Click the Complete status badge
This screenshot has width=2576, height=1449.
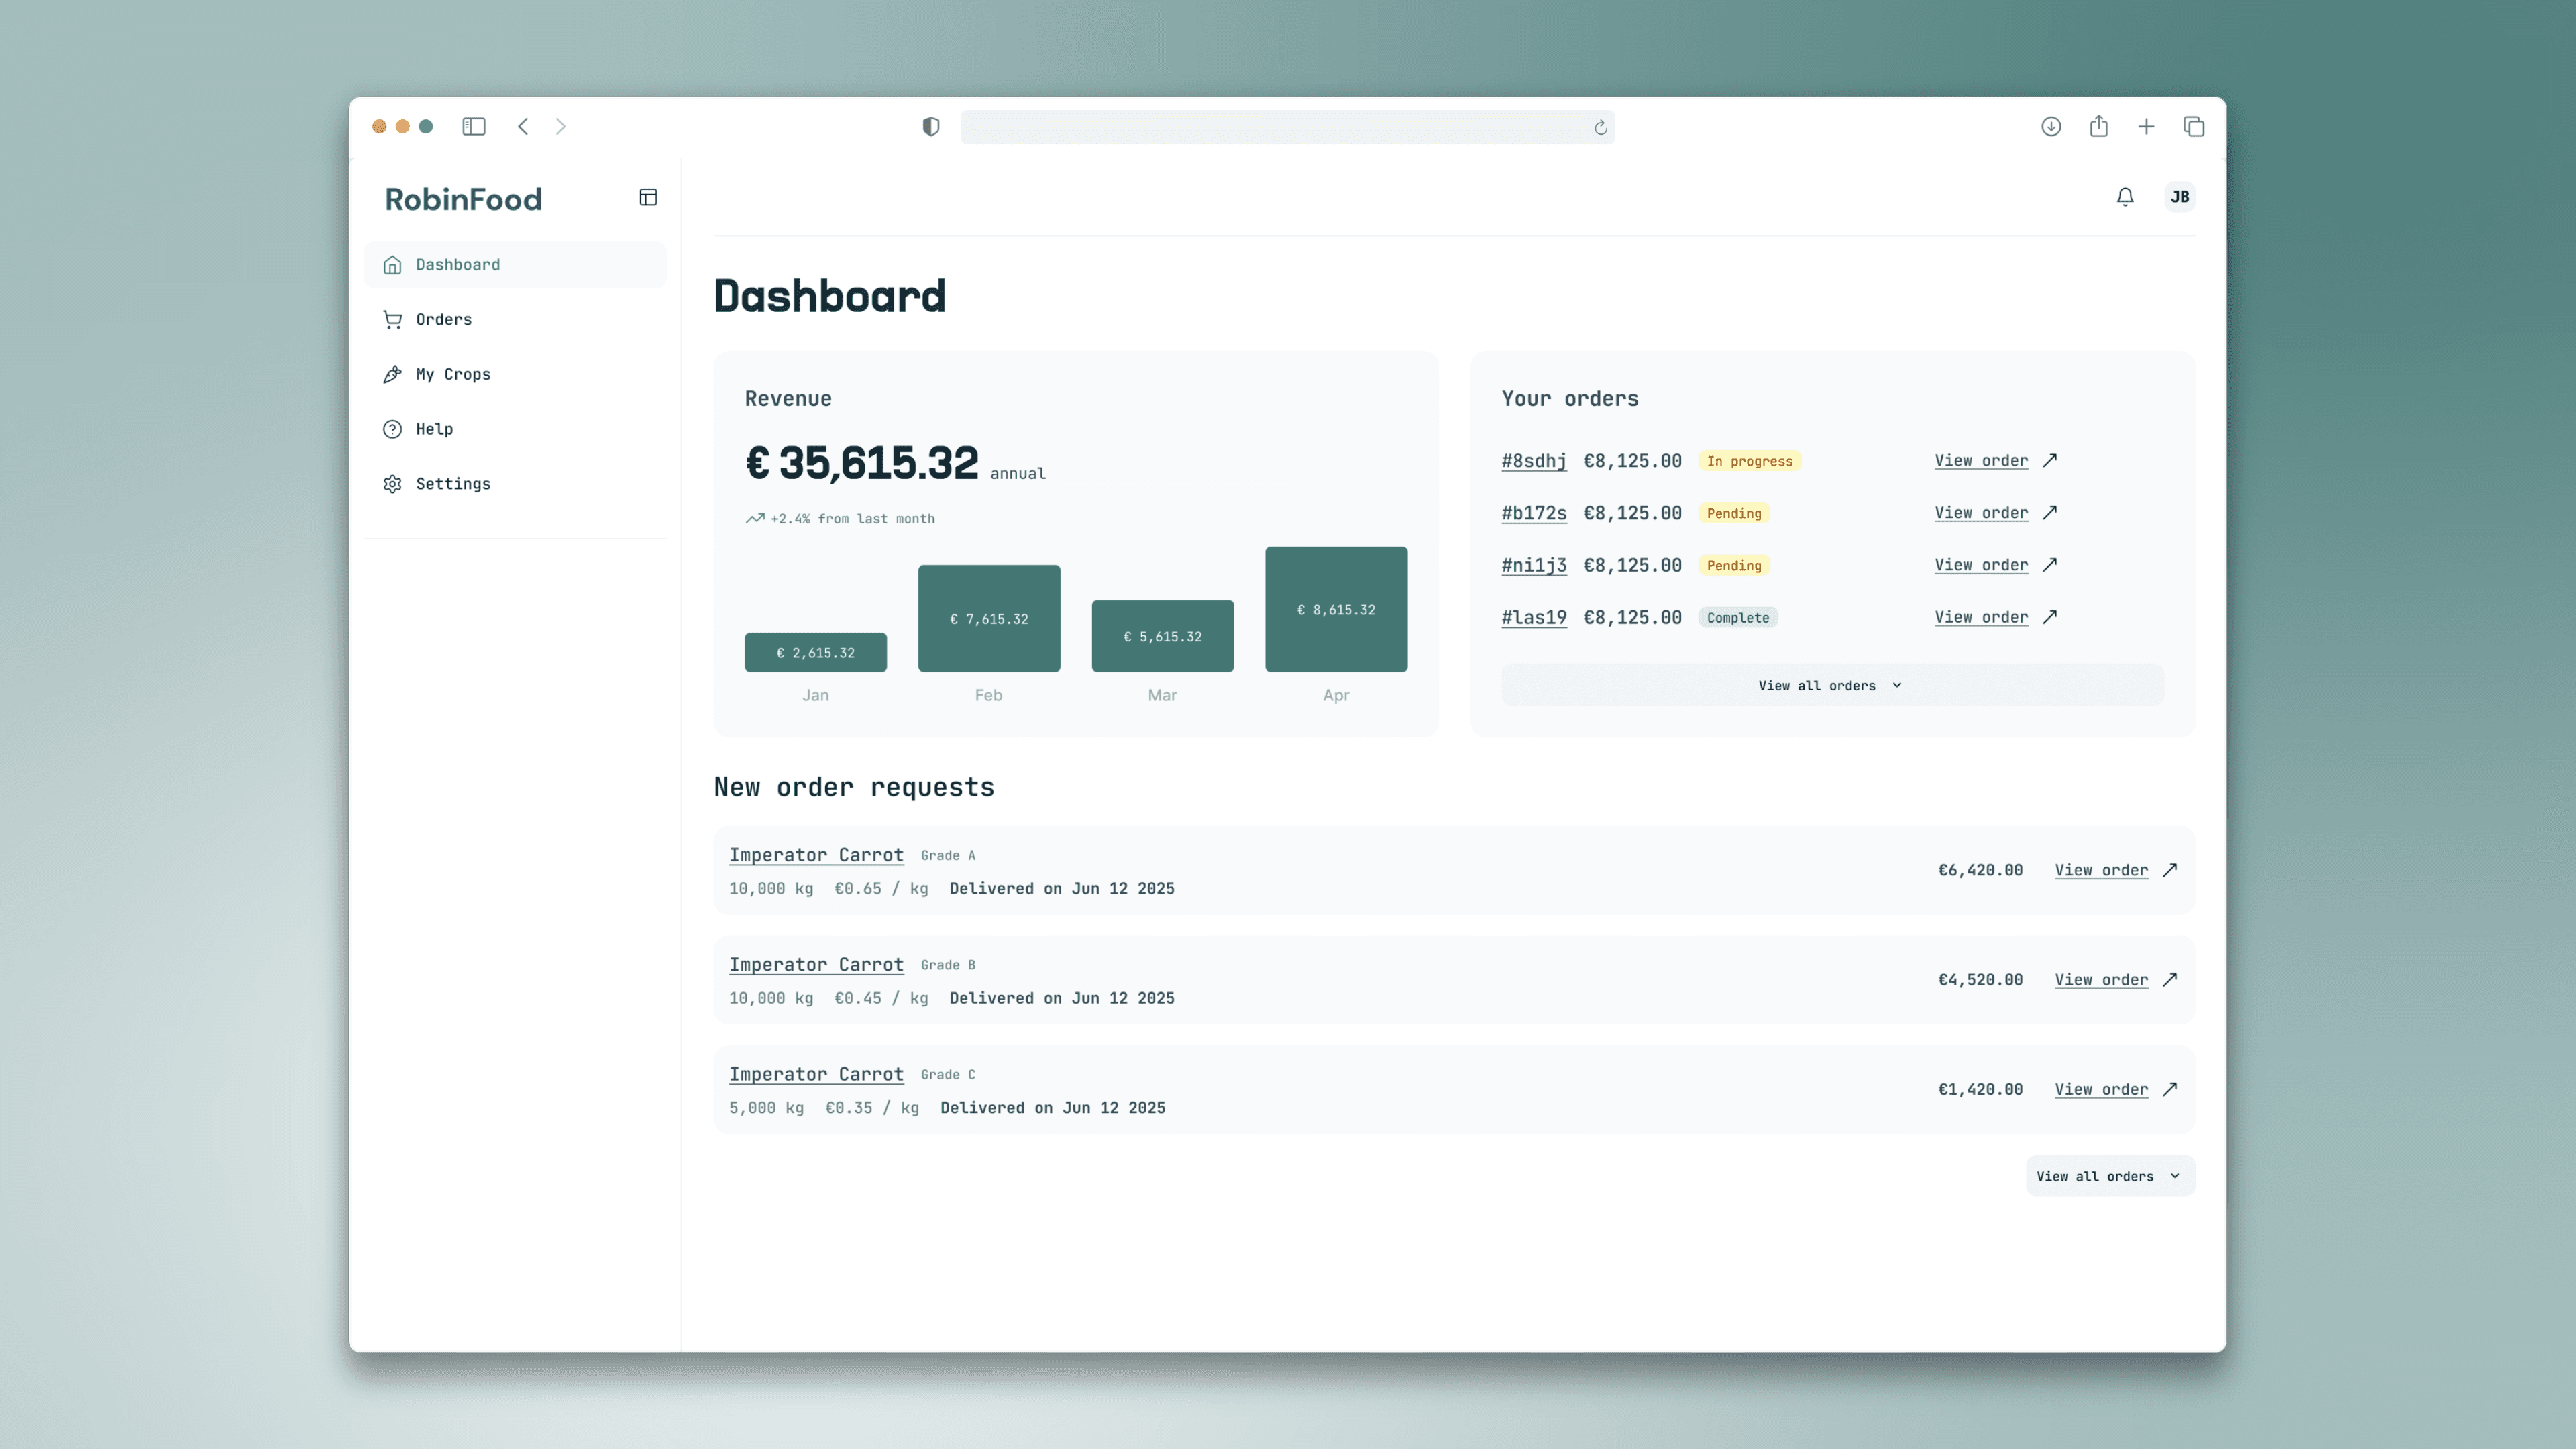[x=1738, y=617]
